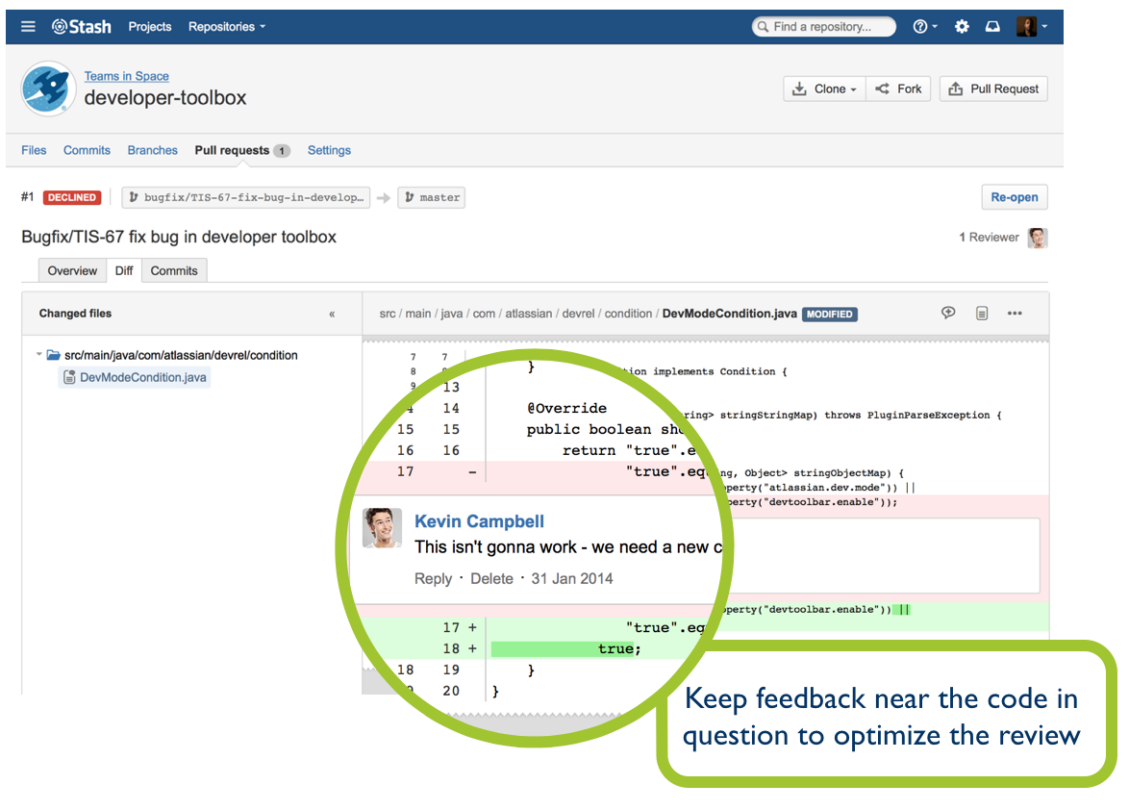Click the diff view document icon

click(x=981, y=313)
